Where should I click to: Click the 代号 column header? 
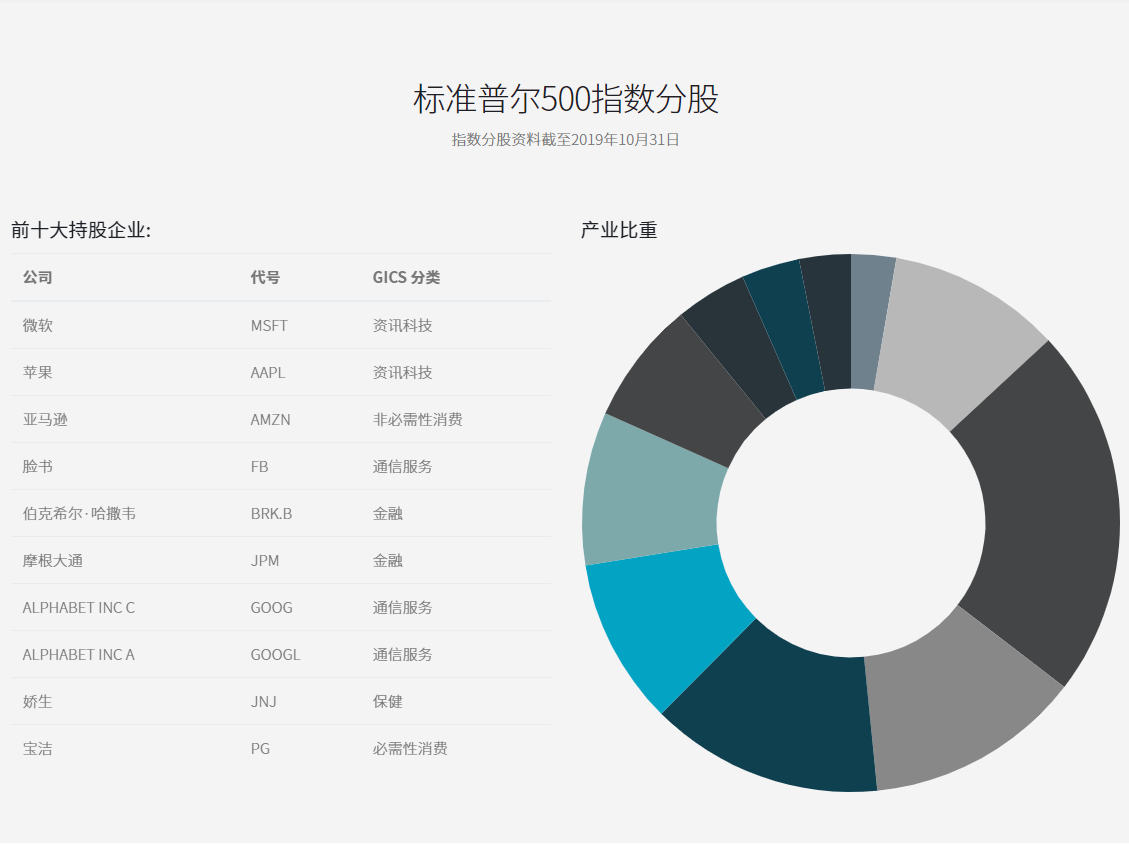click(261, 277)
